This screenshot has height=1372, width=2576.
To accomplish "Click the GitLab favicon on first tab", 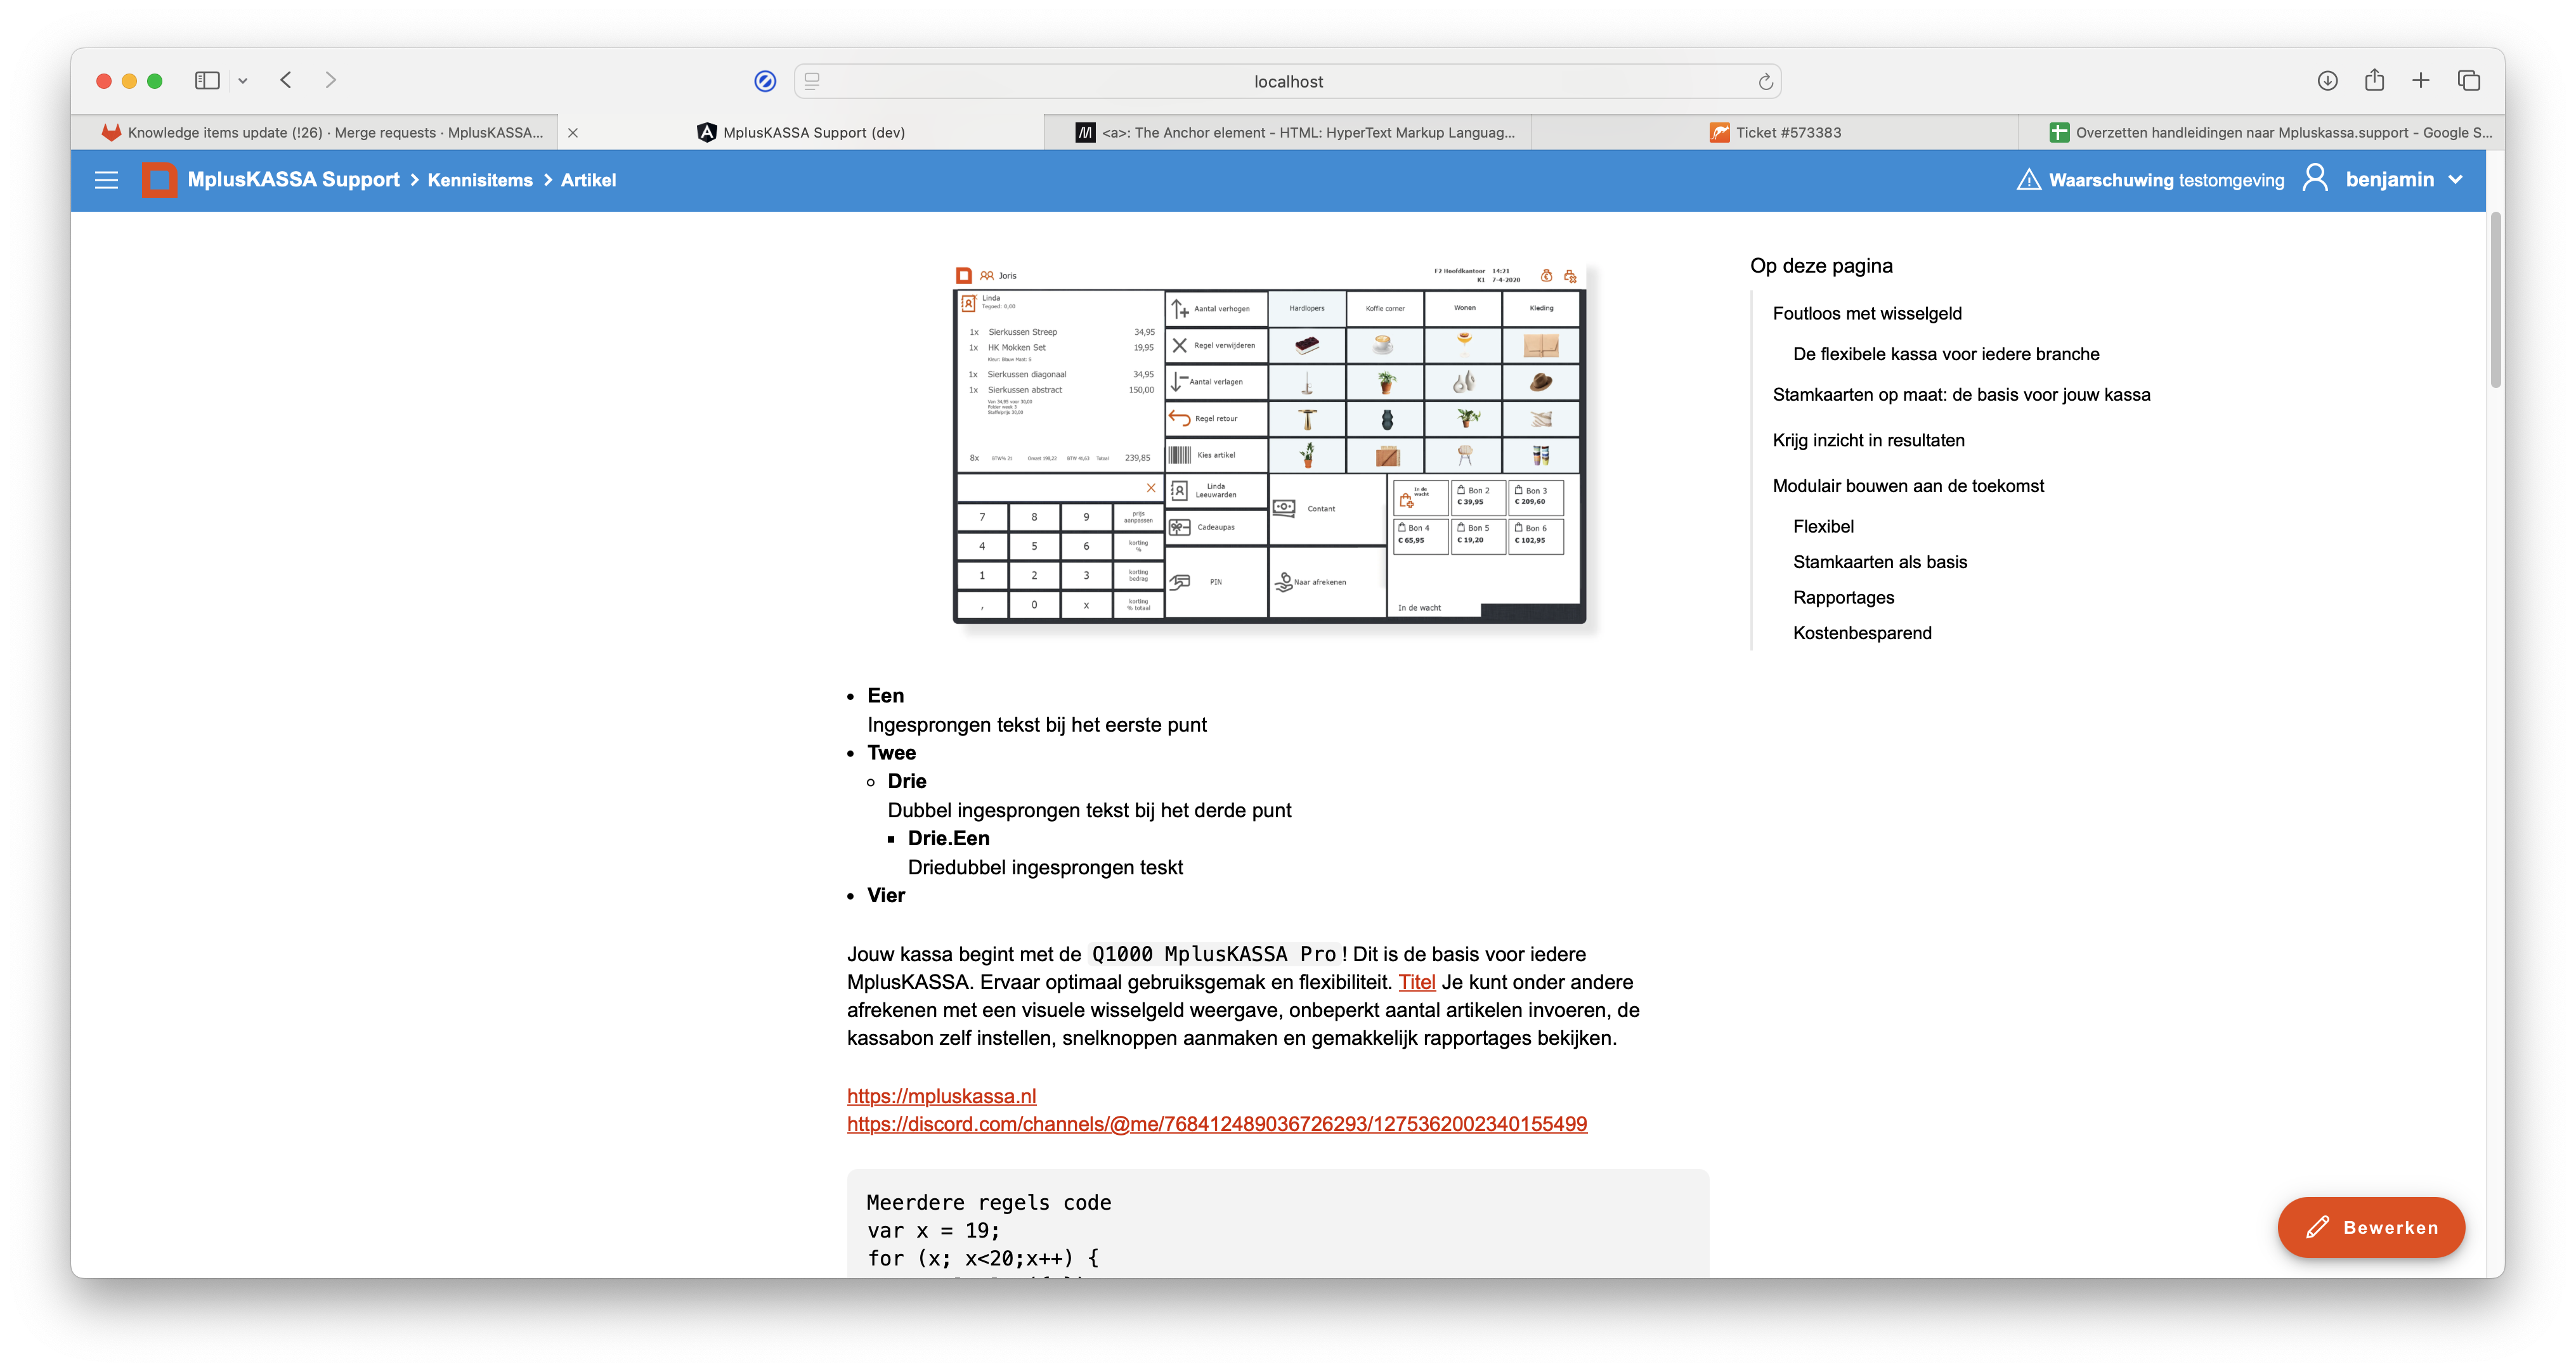I will pos(111,132).
